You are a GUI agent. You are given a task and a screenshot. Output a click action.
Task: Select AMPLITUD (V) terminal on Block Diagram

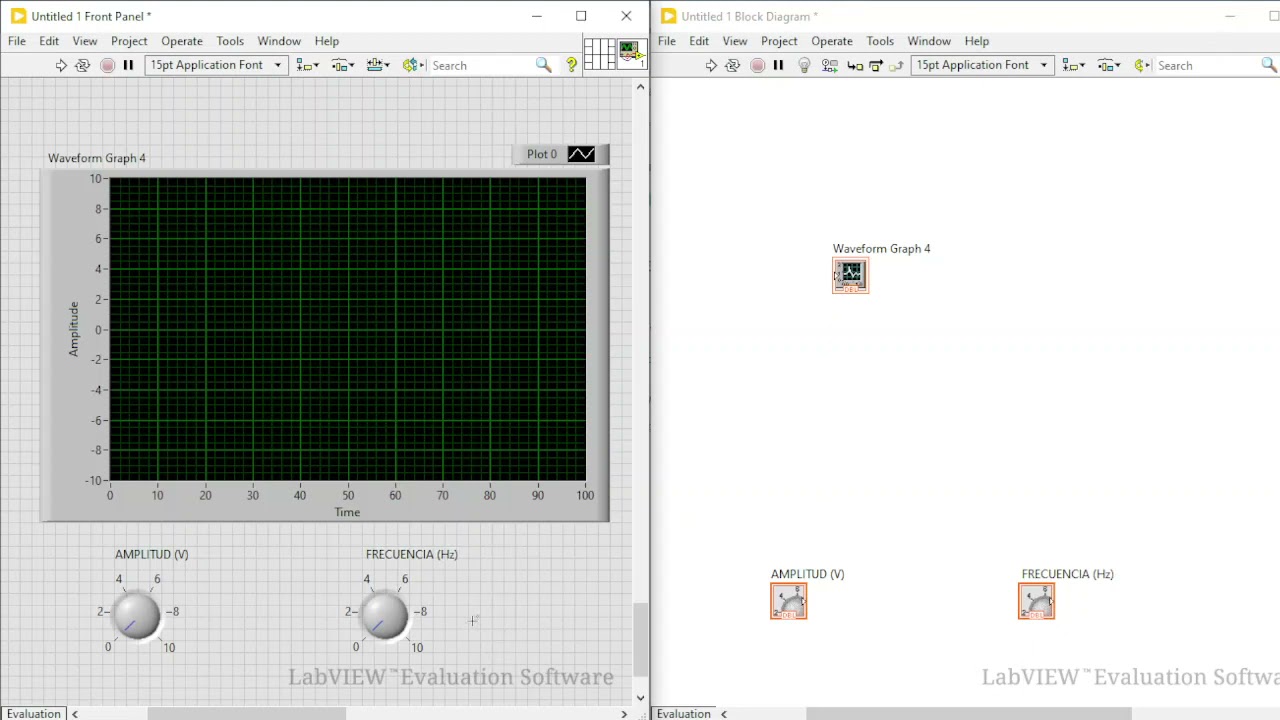[x=789, y=601]
